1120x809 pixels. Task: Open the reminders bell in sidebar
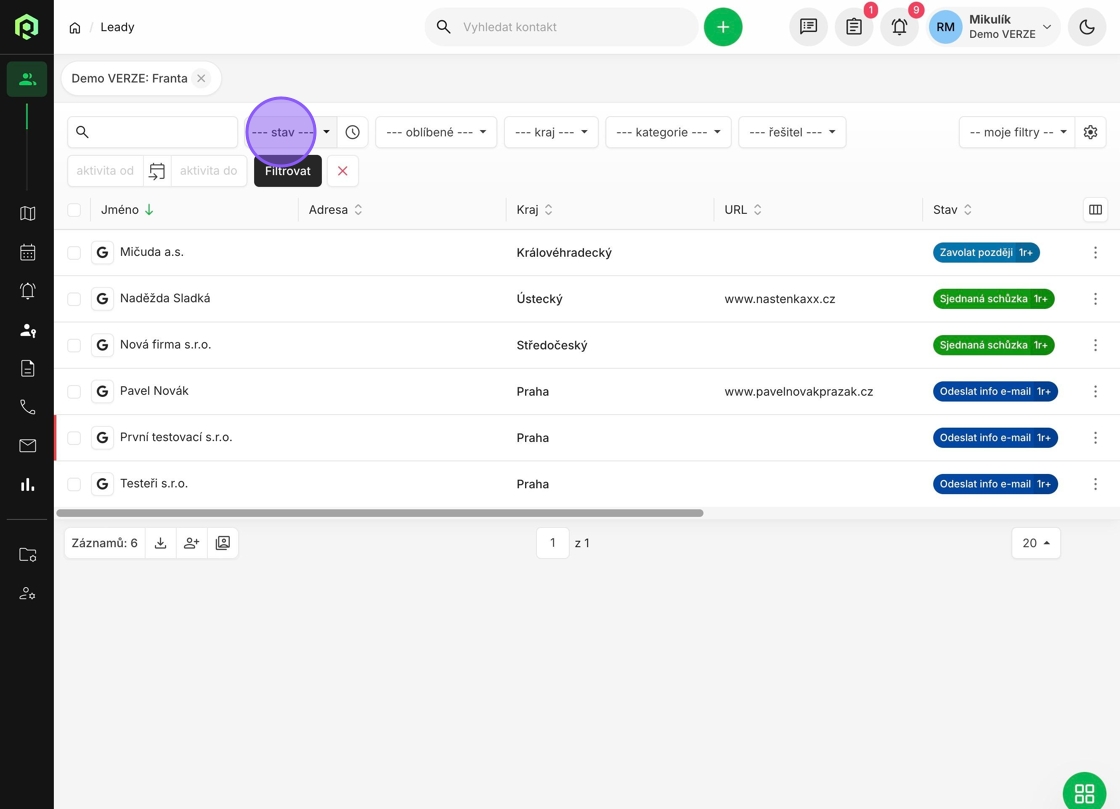click(27, 291)
